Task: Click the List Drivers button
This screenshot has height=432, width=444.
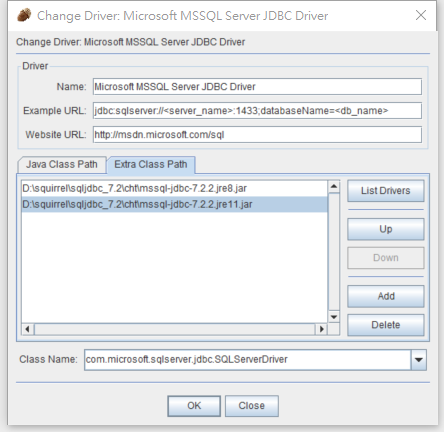Action: (x=386, y=191)
